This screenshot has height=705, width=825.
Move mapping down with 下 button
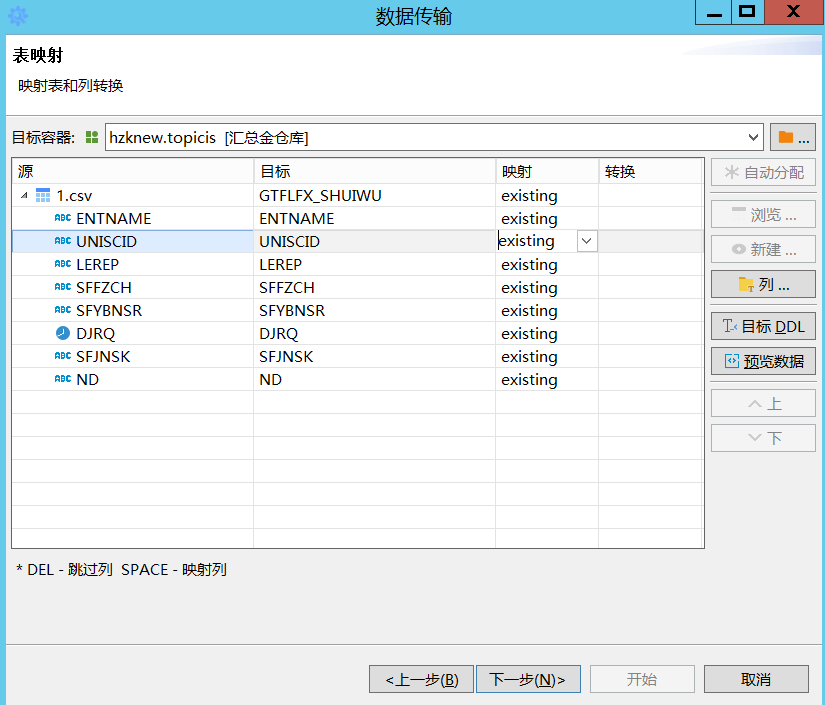click(x=763, y=438)
